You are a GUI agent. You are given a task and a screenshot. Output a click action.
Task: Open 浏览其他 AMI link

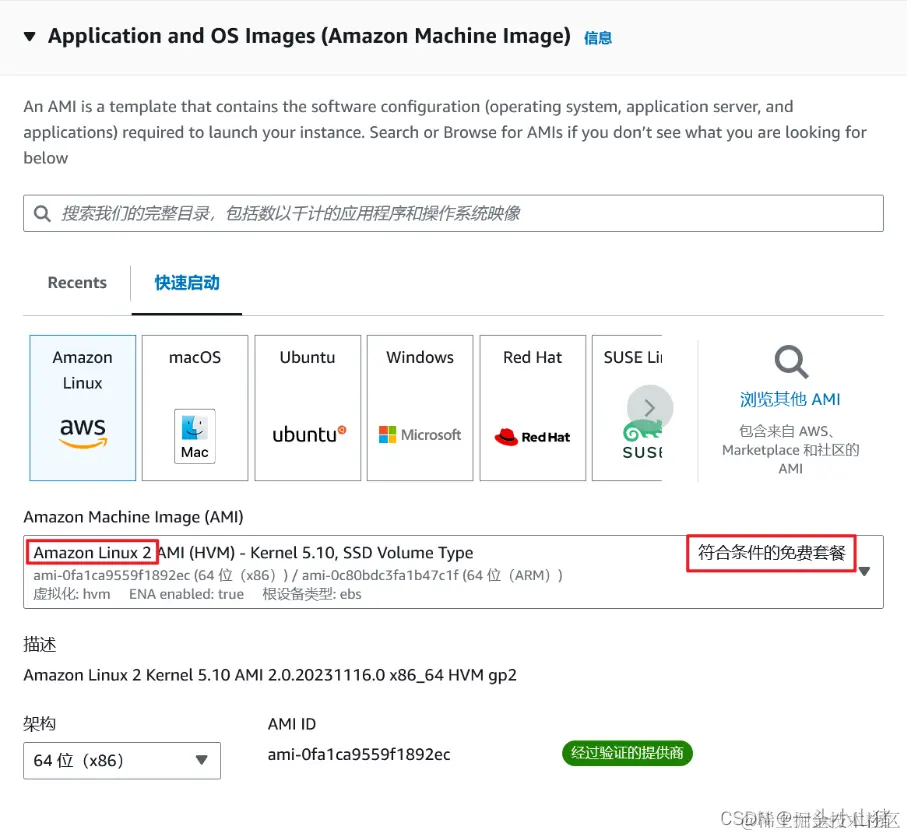[790, 399]
